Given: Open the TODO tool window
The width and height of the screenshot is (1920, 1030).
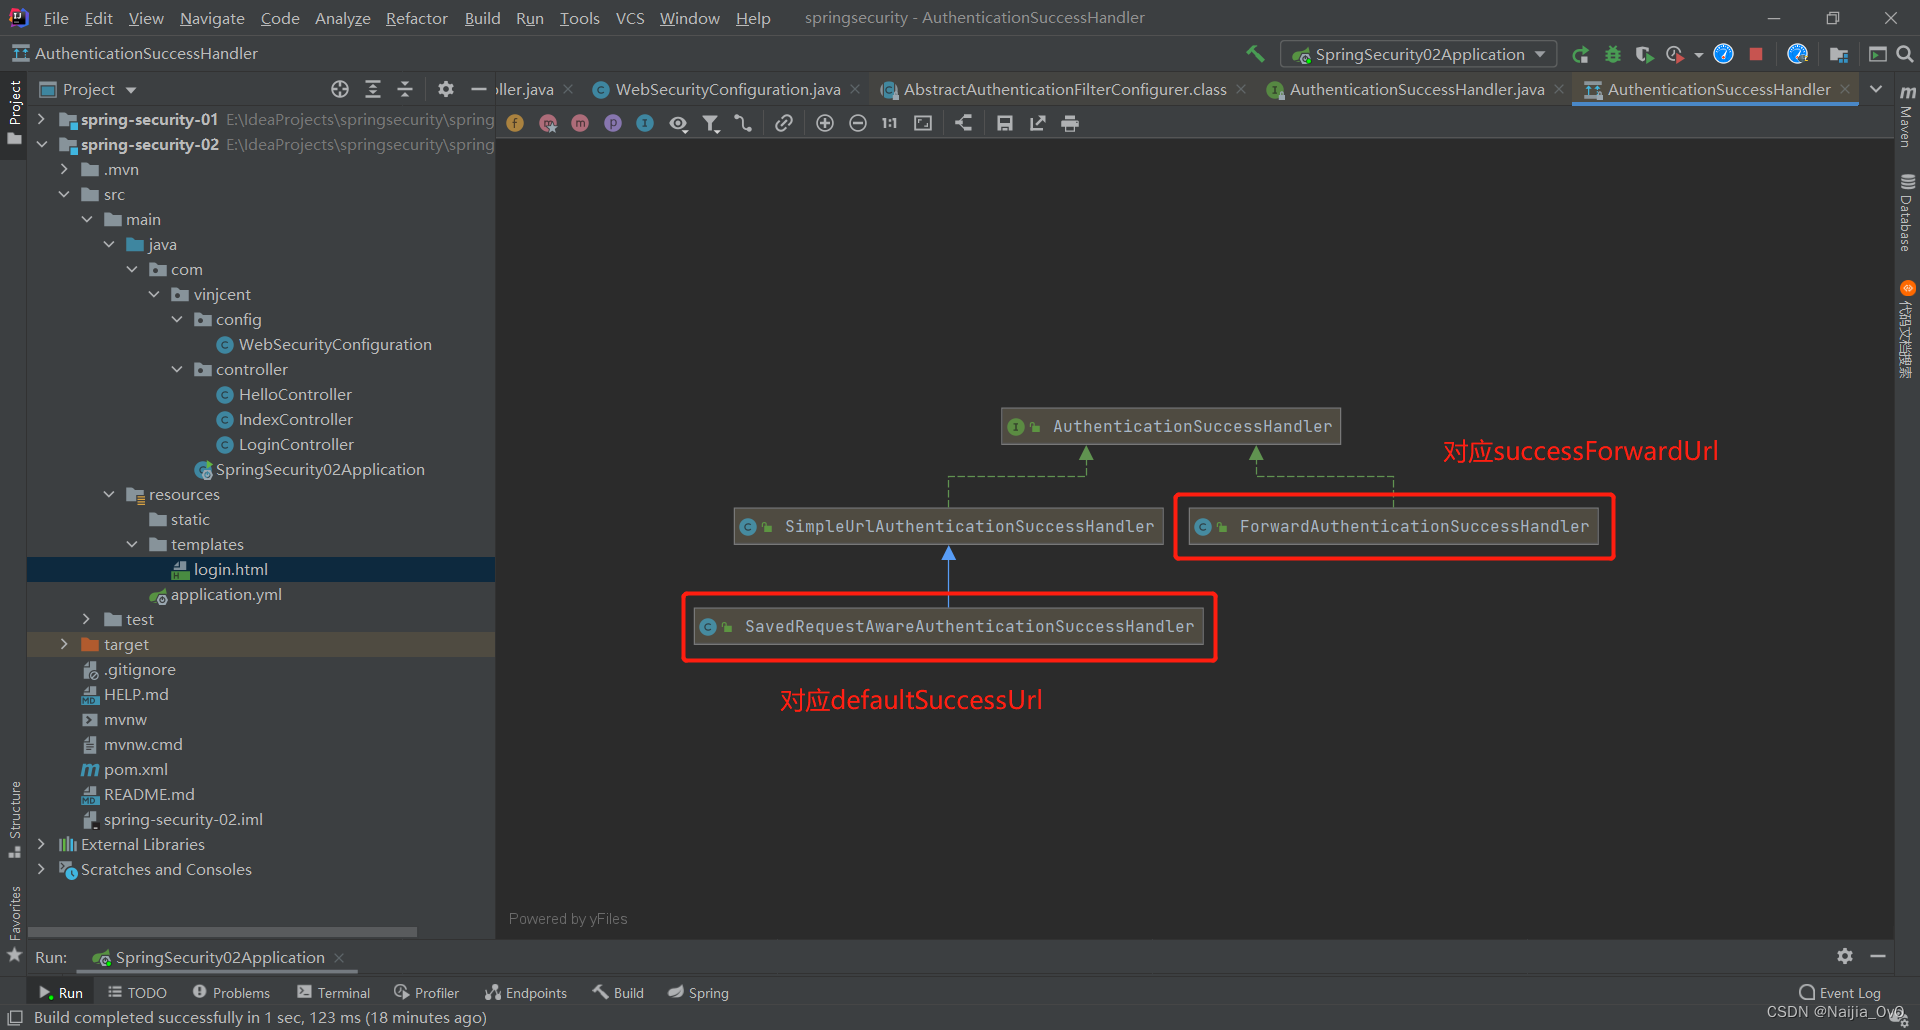Looking at the screenshot, I should tap(137, 992).
